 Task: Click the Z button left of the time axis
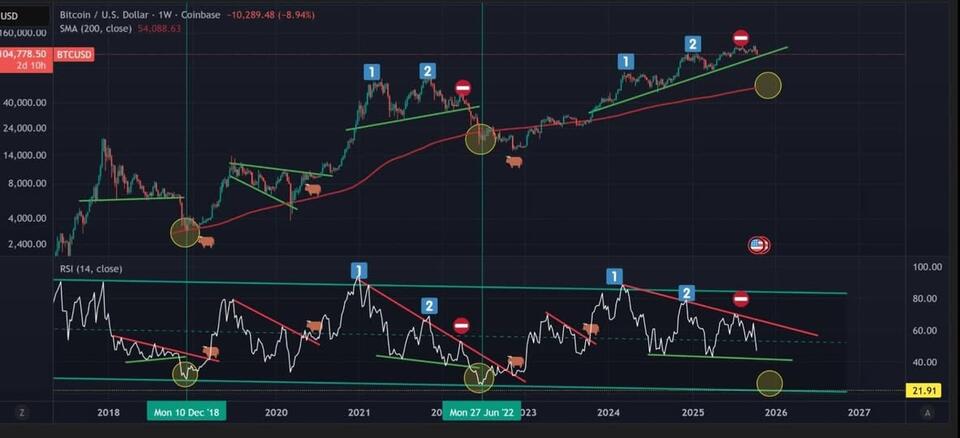[x=21, y=413]
